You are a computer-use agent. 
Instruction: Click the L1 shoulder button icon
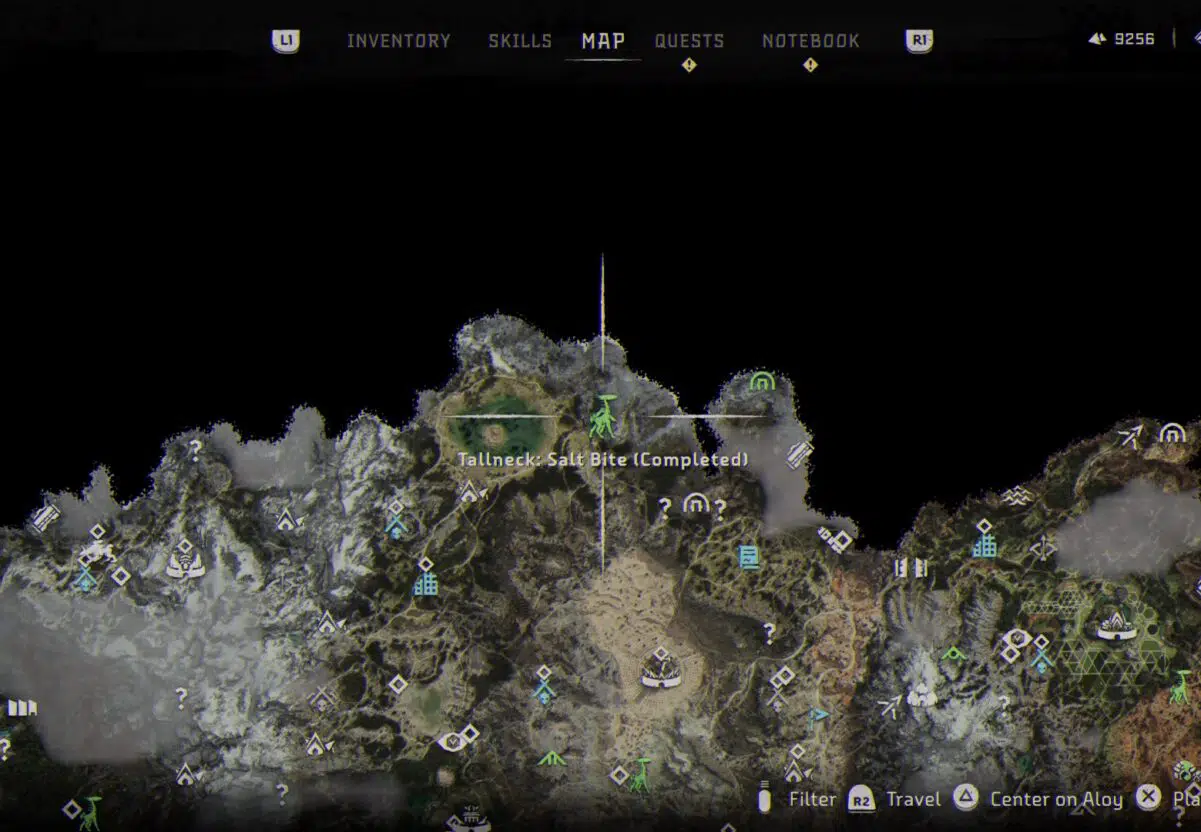coord(286,41)
